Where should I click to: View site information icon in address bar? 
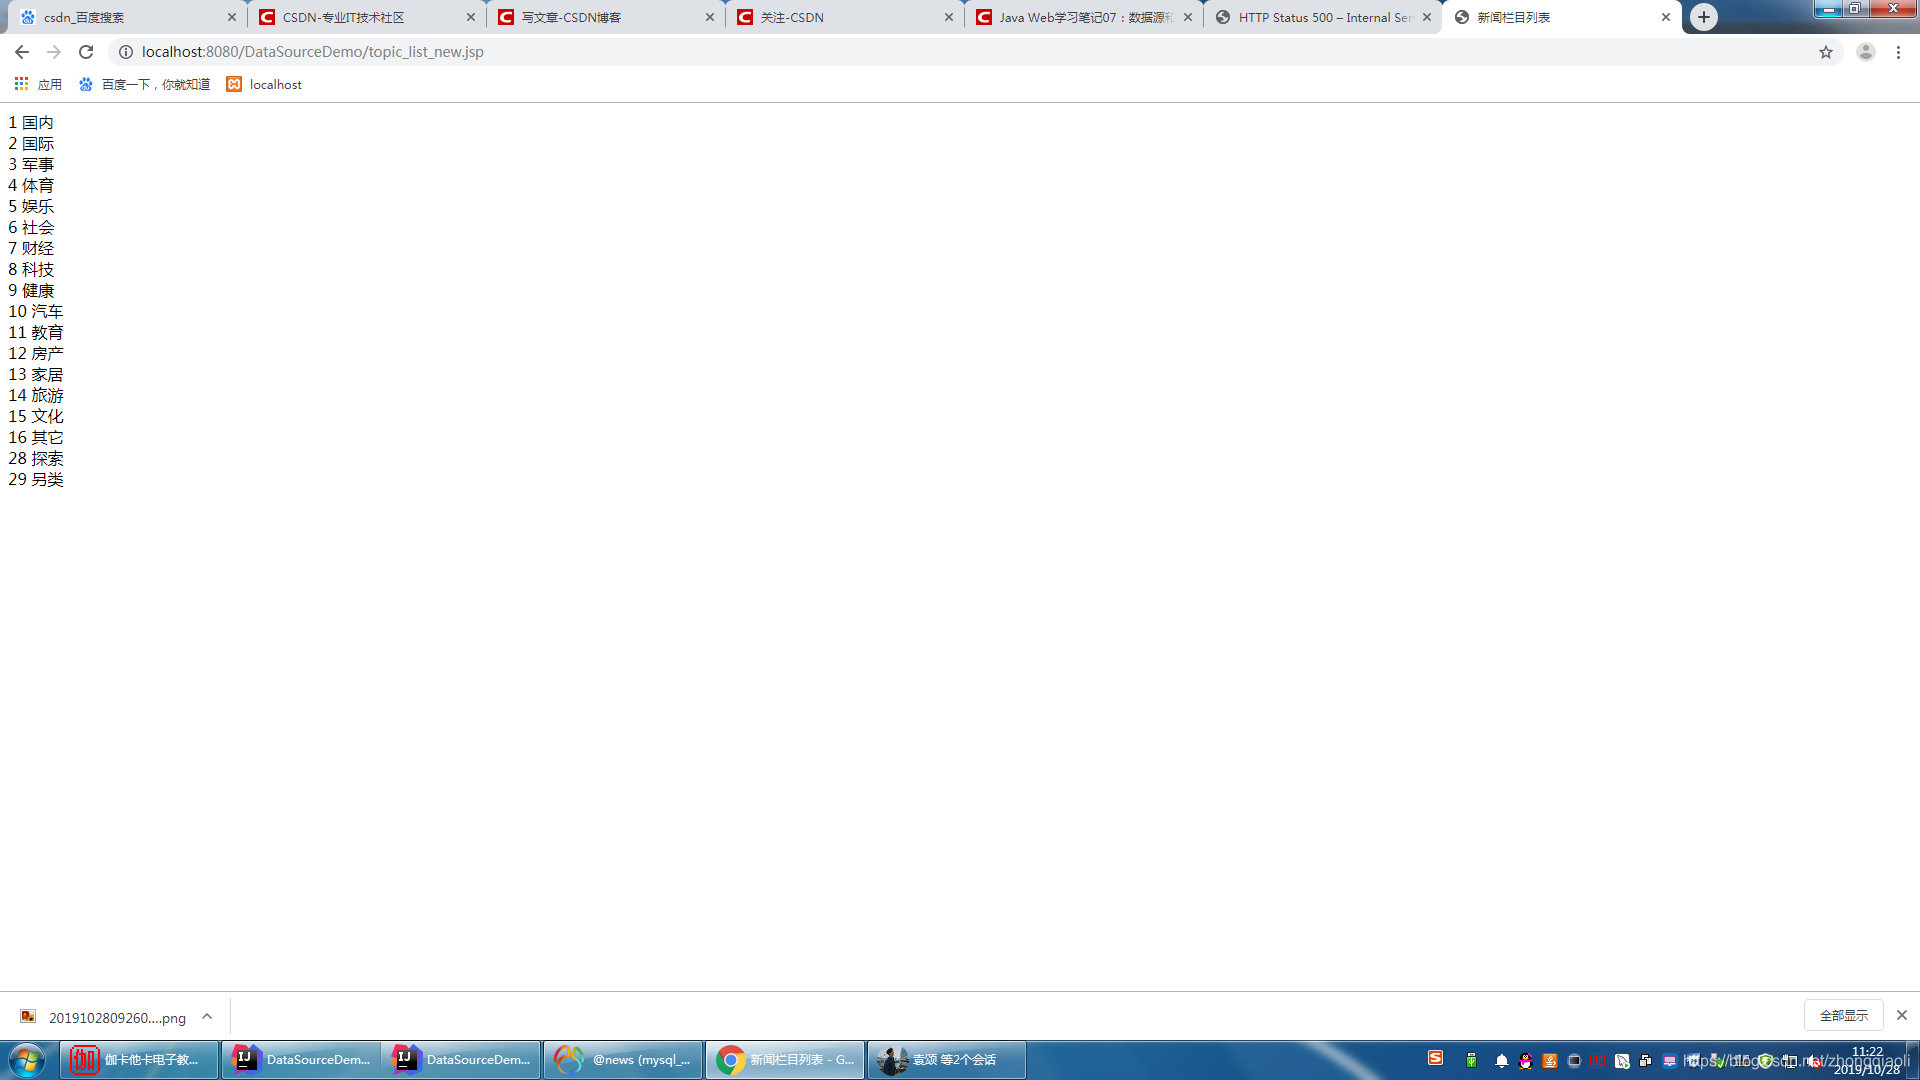(x=126, y=52)
